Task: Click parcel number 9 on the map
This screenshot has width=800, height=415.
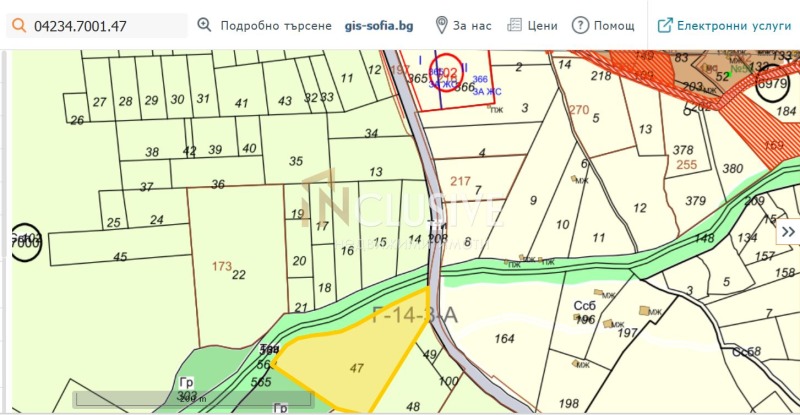Action: coord(533,200)
